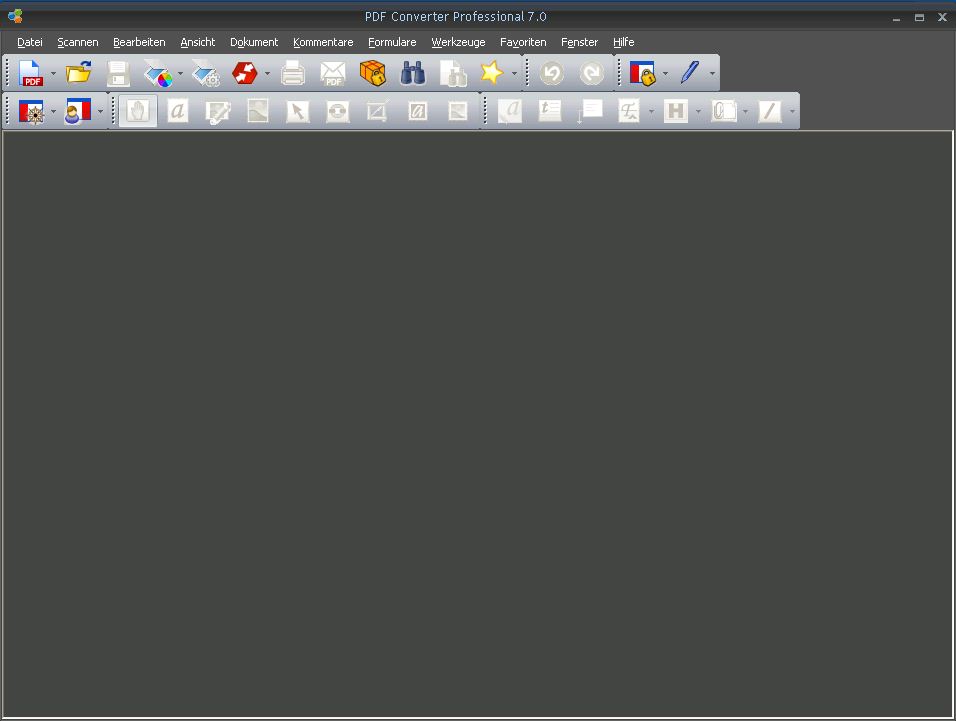
Task: Open the Datei menu
Action: coord(30,42)
